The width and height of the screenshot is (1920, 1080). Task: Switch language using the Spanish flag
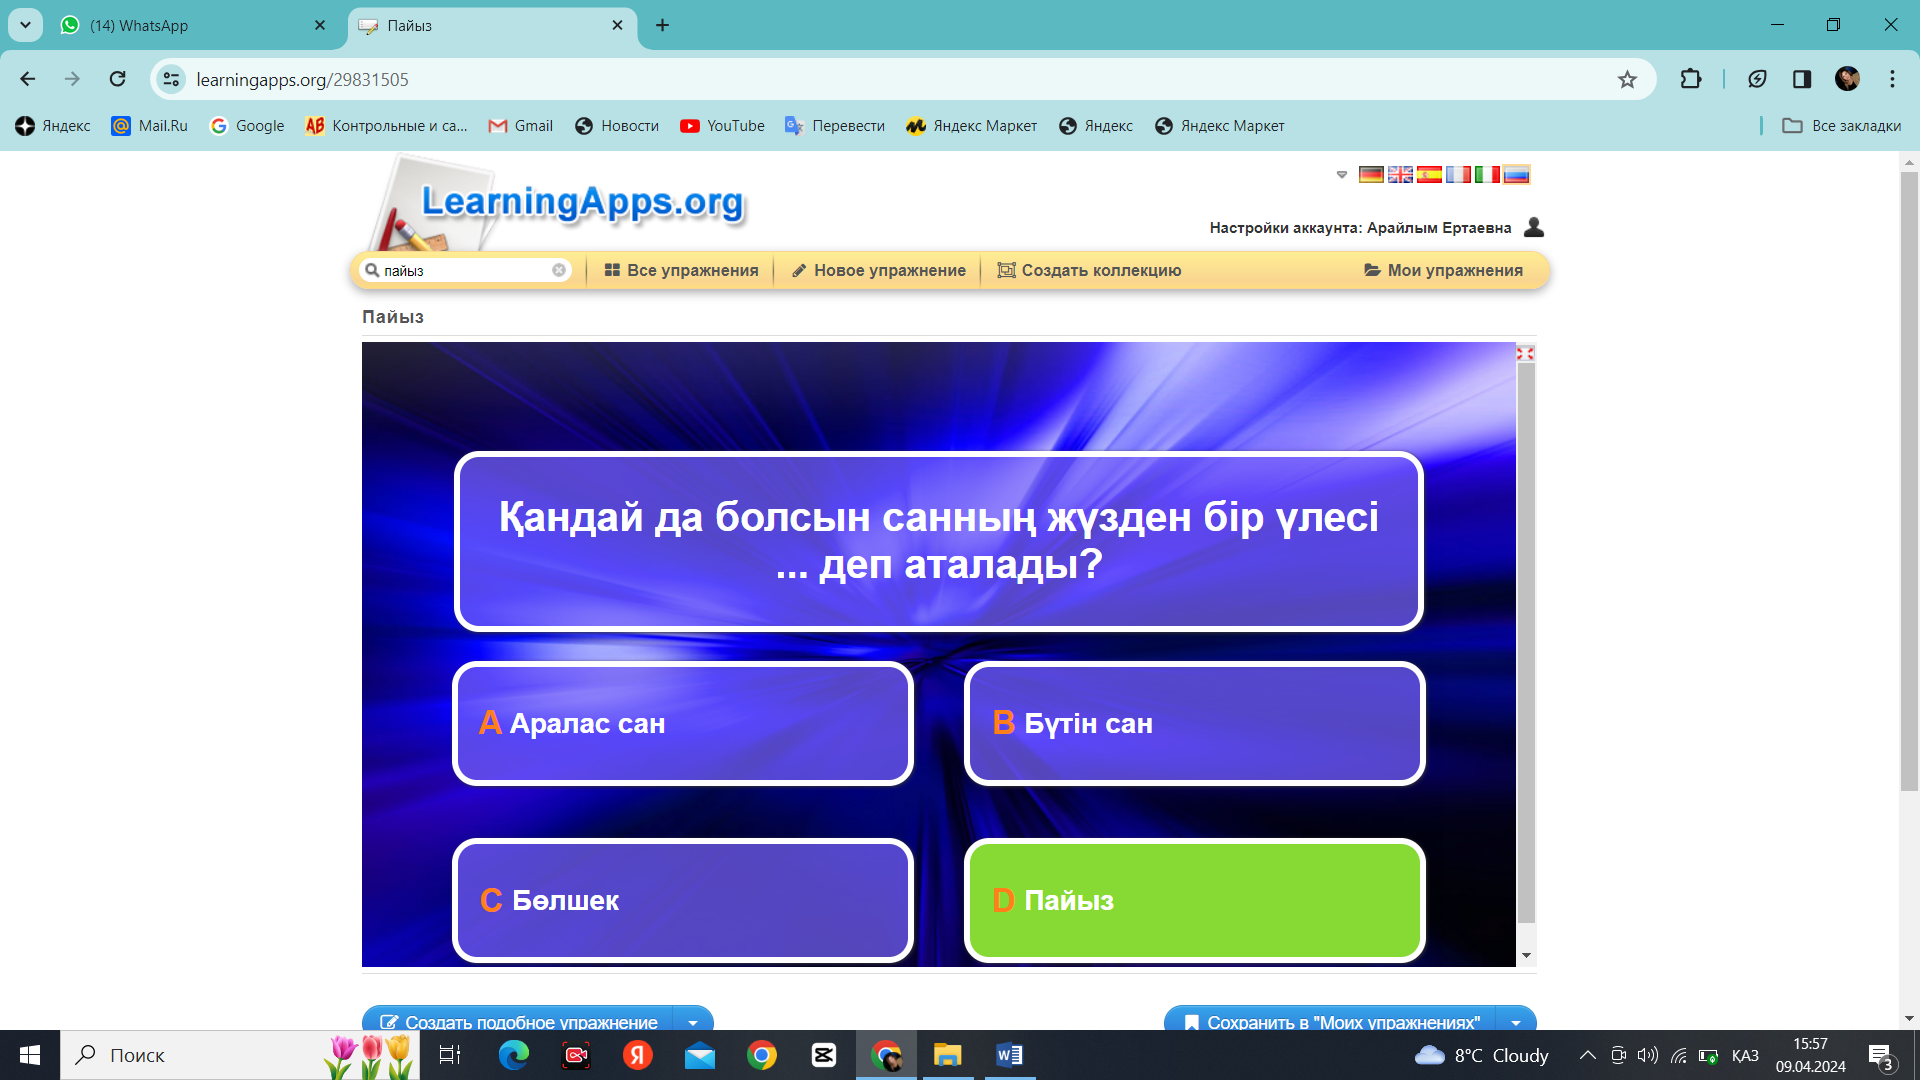[x=1429, y=175]
